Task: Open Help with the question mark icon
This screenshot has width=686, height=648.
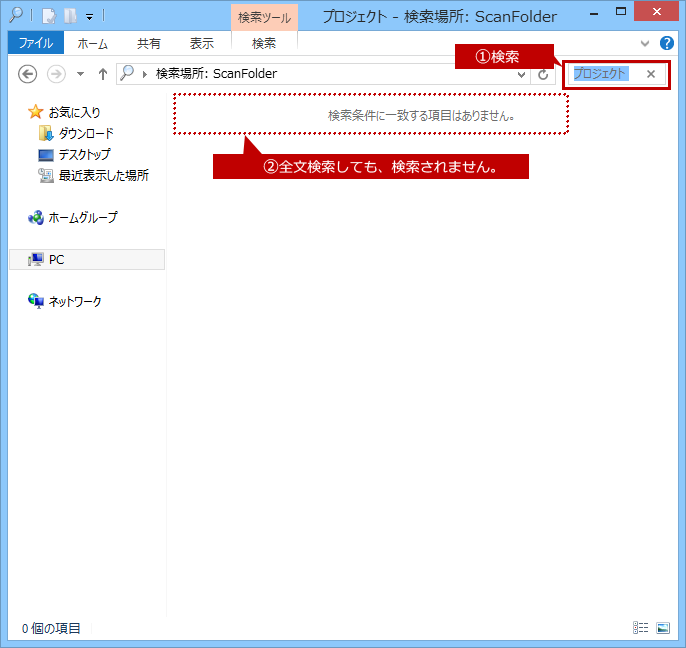Action: tap(667, 43)
